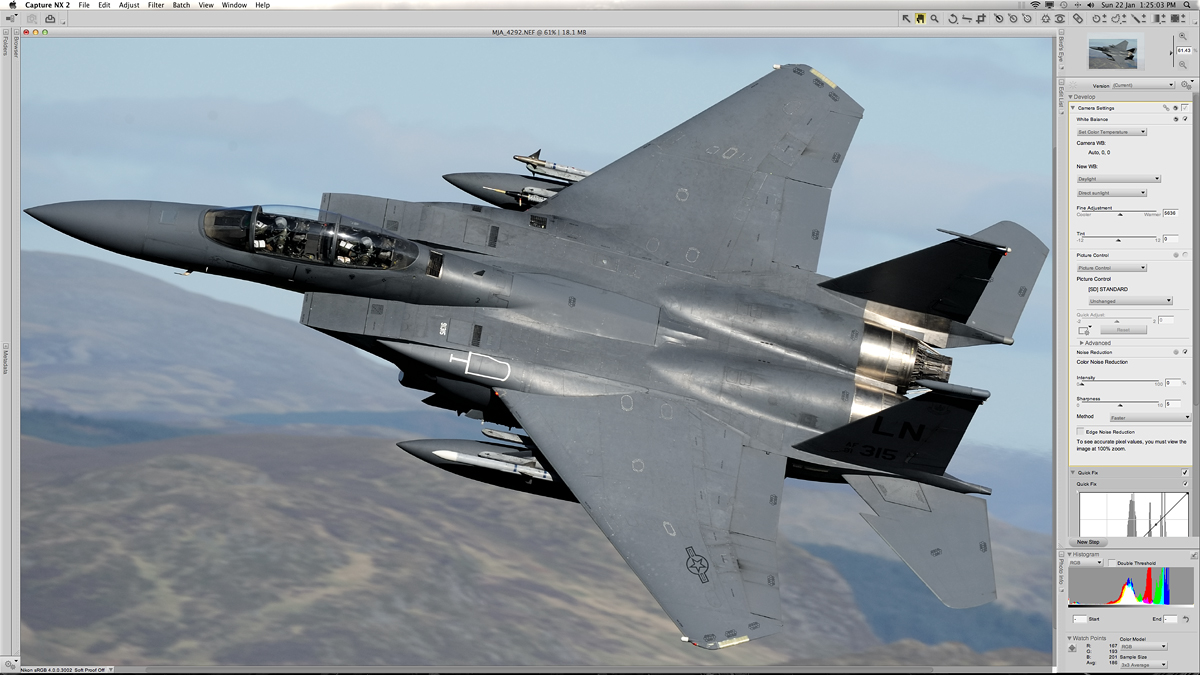Image resolution: width=1200 pixels, height=675 pixels.
Task: Click the volume icon in menu bar
Action: [x=1090, y=5]
